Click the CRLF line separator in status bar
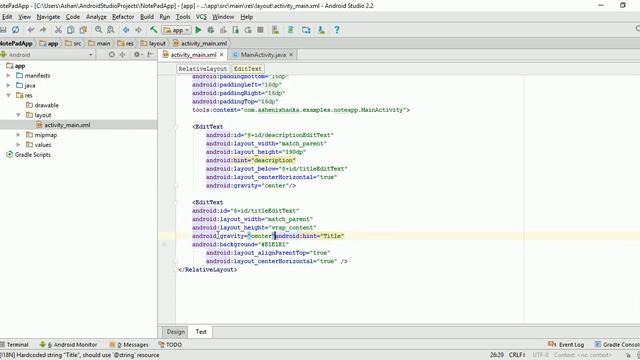This screenshot has height=360, width=640. 516,355
